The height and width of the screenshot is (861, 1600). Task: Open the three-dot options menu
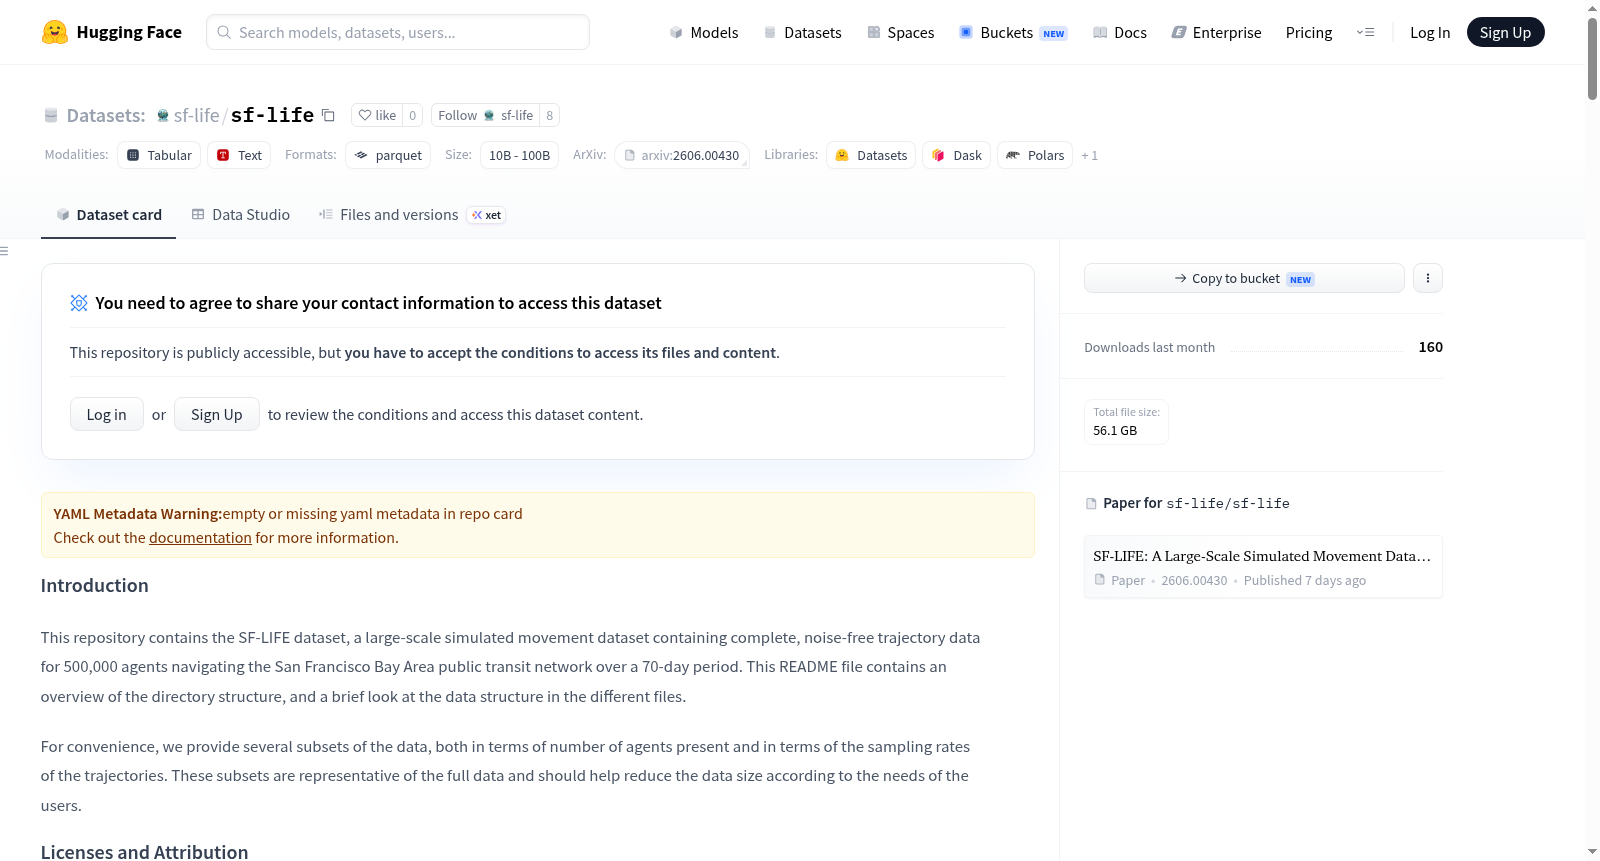tap(1428, 278)
